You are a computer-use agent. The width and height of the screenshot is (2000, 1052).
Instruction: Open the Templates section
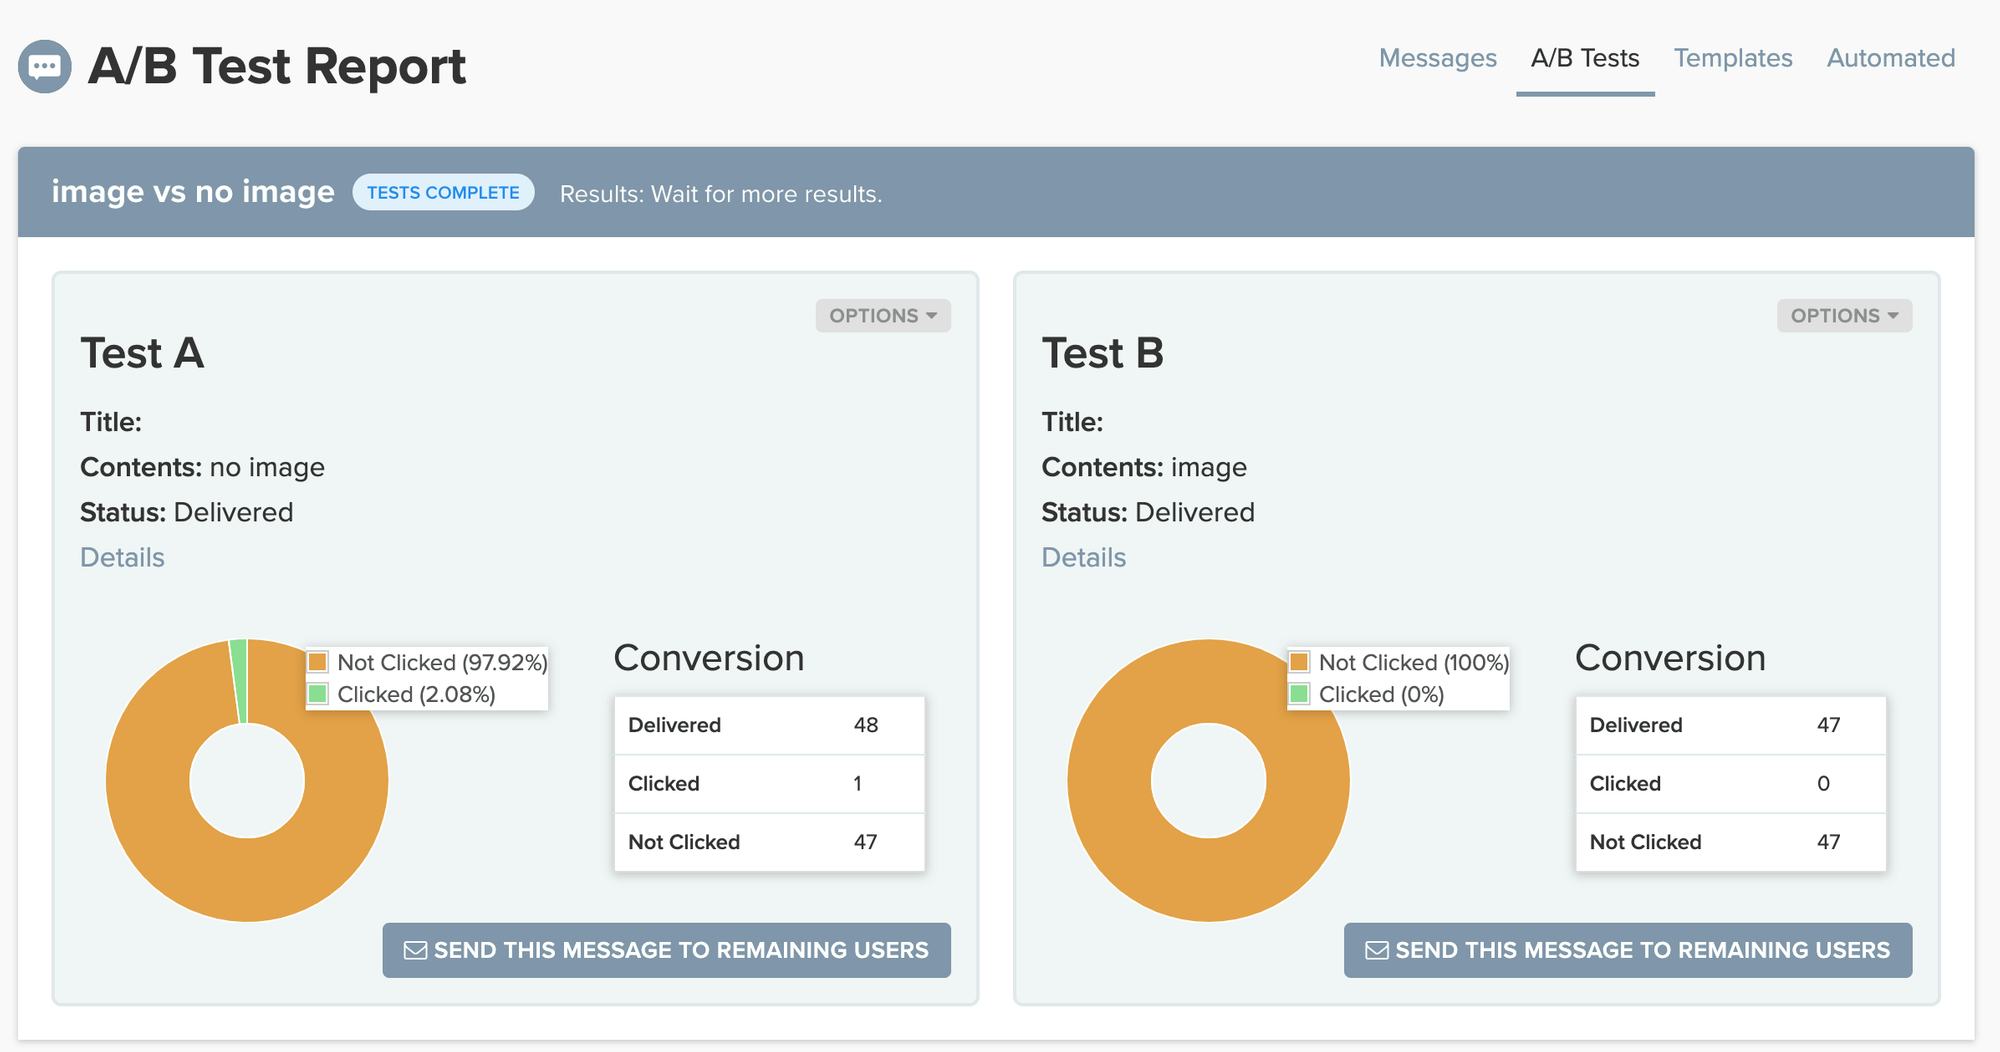pyautogui.click(x=1733, y=58)
